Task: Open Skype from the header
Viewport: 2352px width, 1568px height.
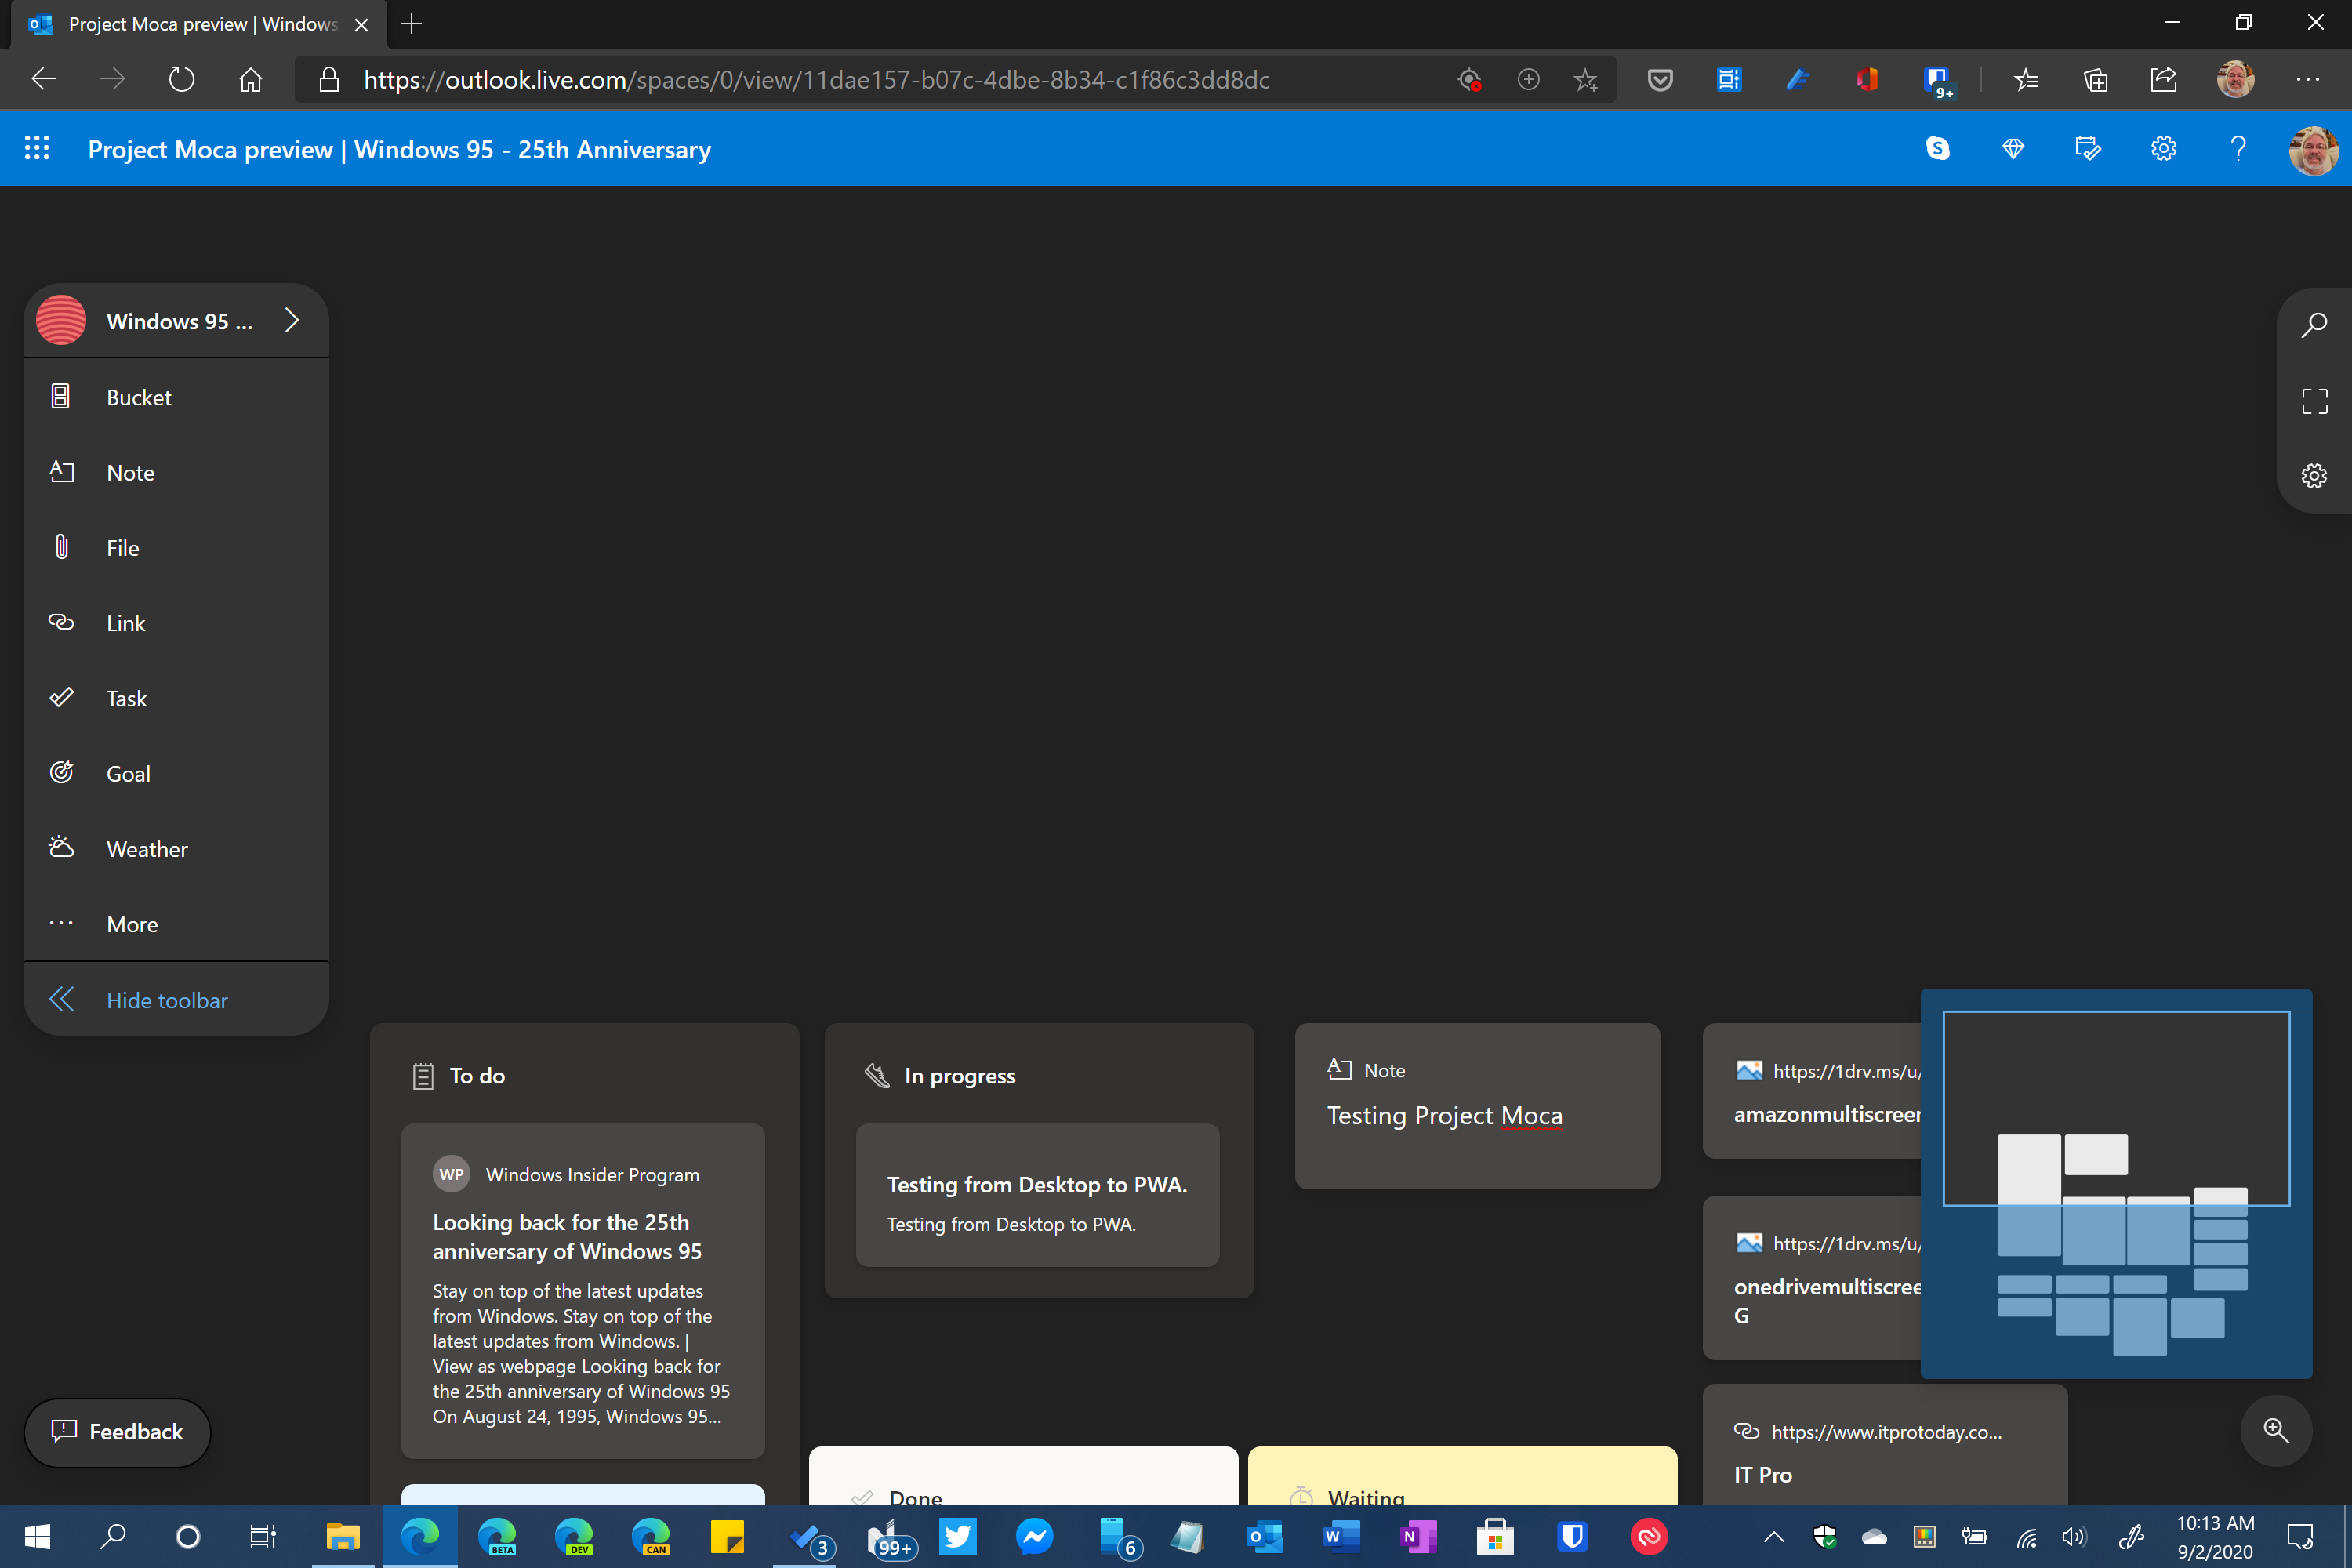Action: tap(1938, 148)
